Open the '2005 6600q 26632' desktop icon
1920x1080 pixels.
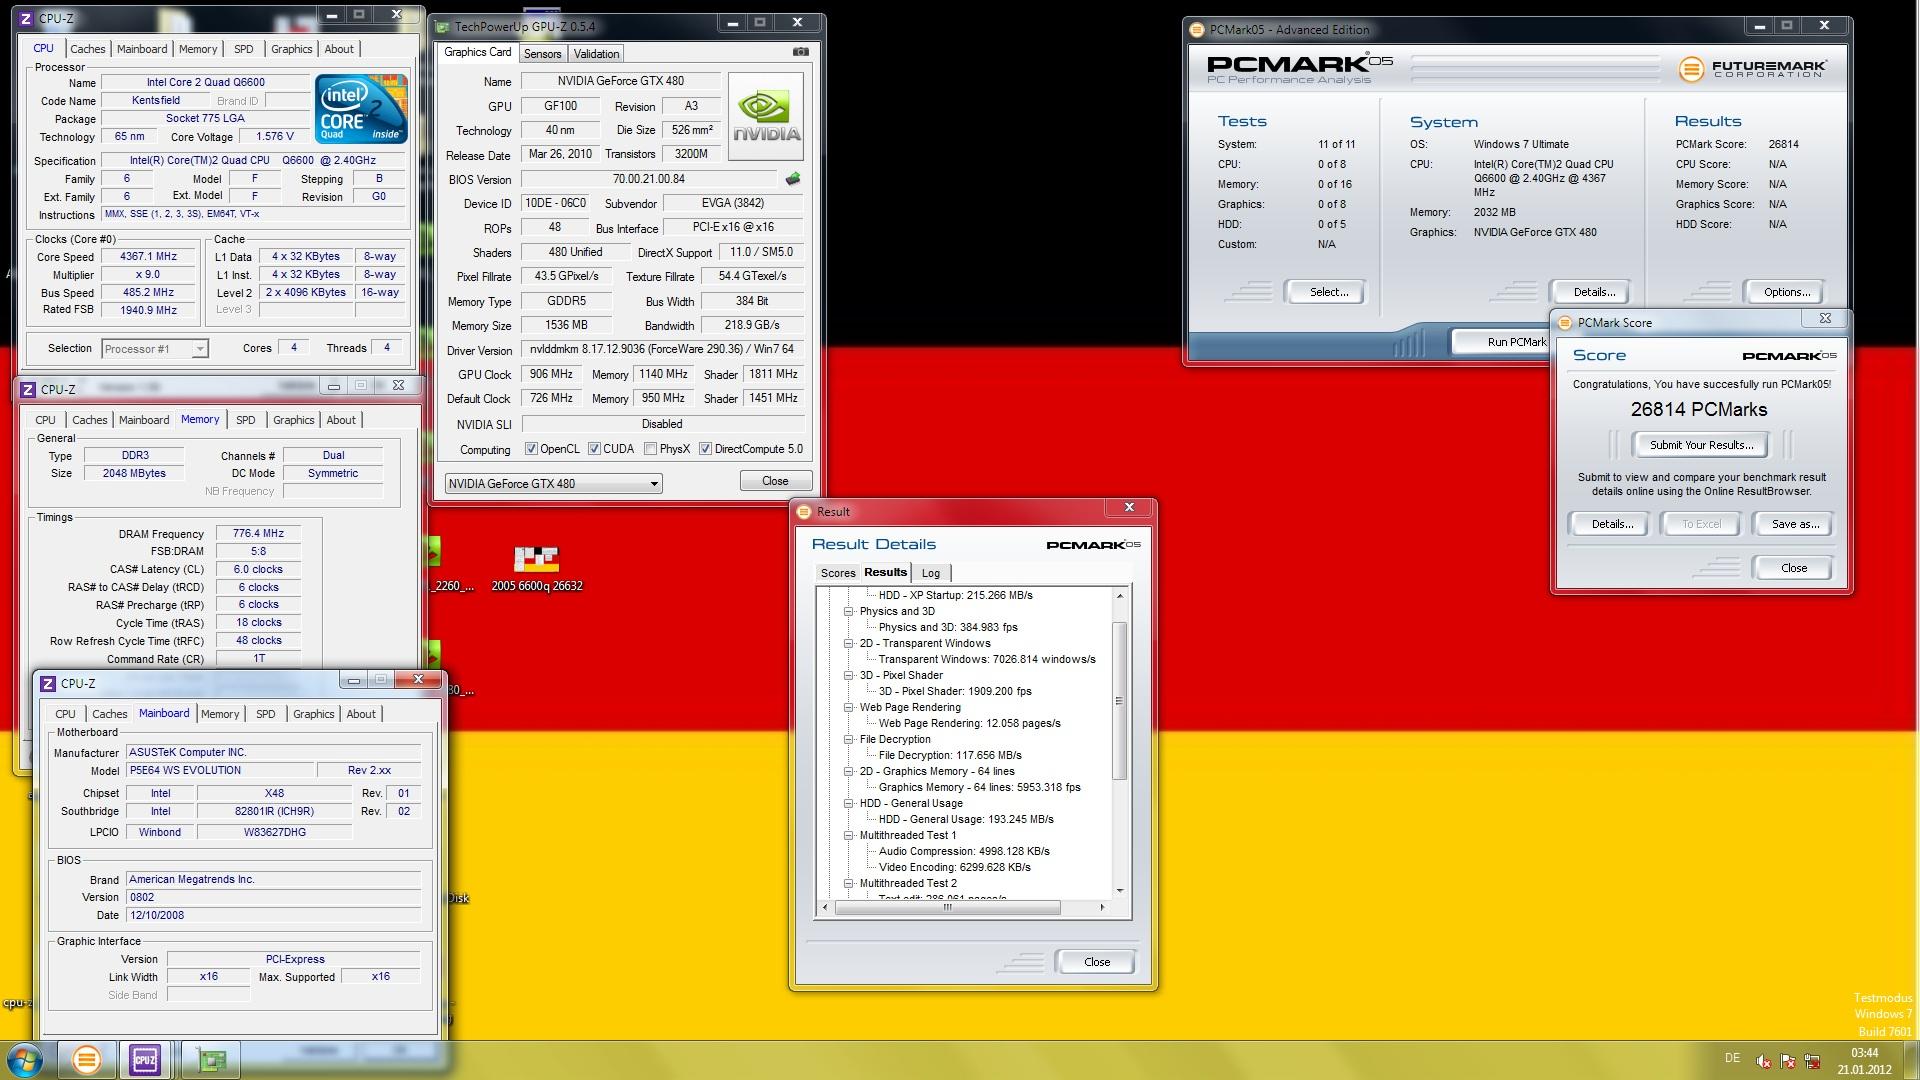pyautogui.click(x=536, y=569)
